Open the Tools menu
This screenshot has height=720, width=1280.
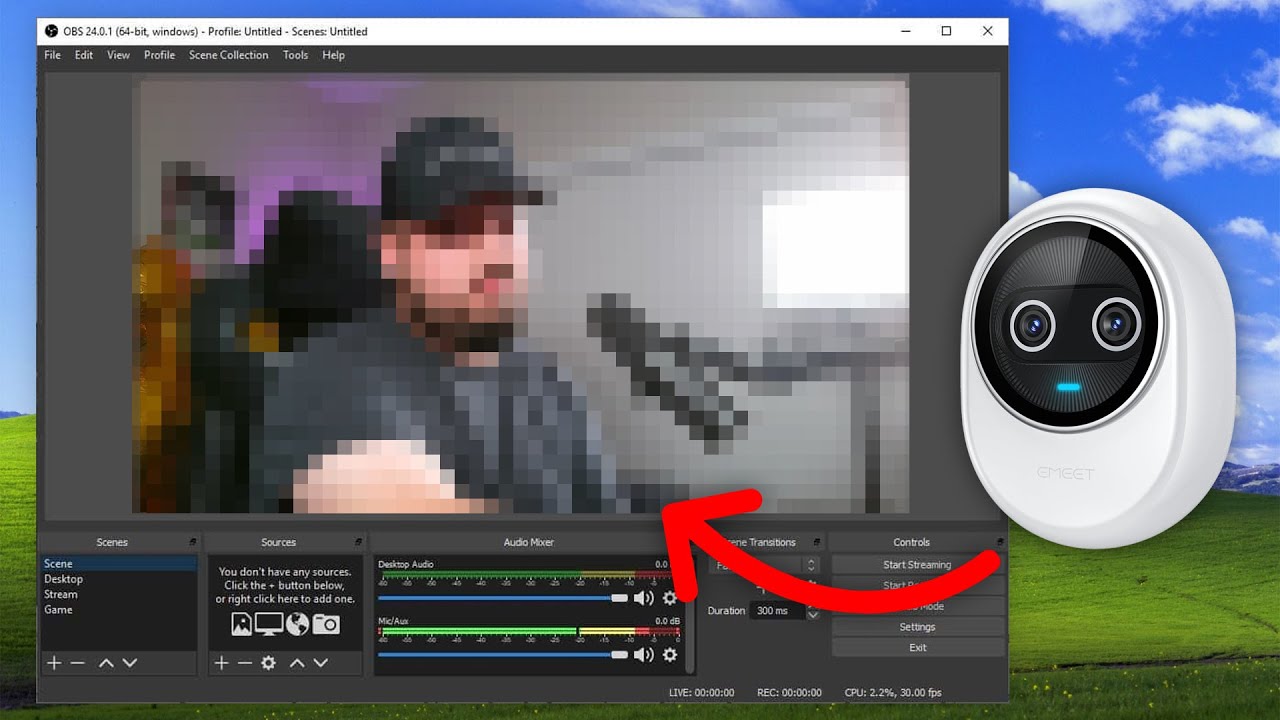click(x=295, y=55)
